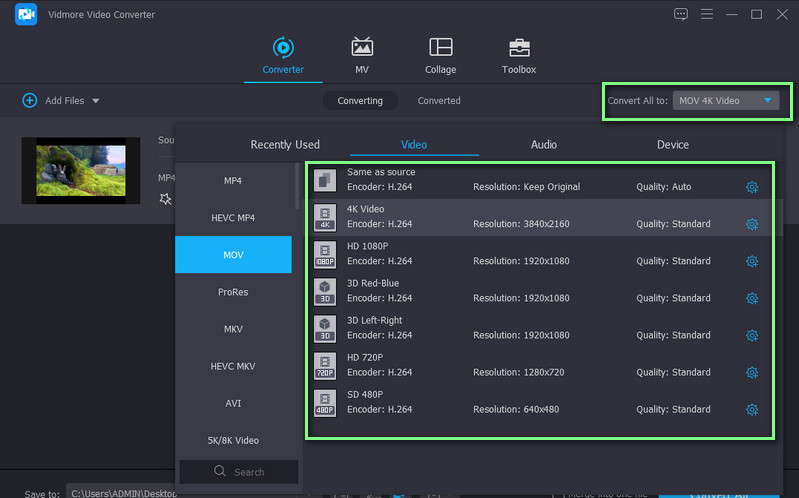Choose MP4 in the format list

click(233, 180)
